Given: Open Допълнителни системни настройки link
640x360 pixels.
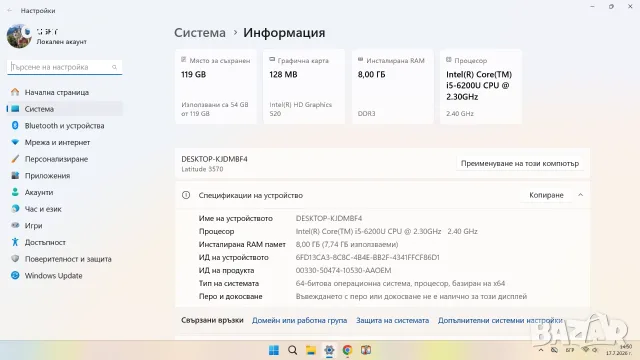Looking at the screenshot, I should pos(500,320).
